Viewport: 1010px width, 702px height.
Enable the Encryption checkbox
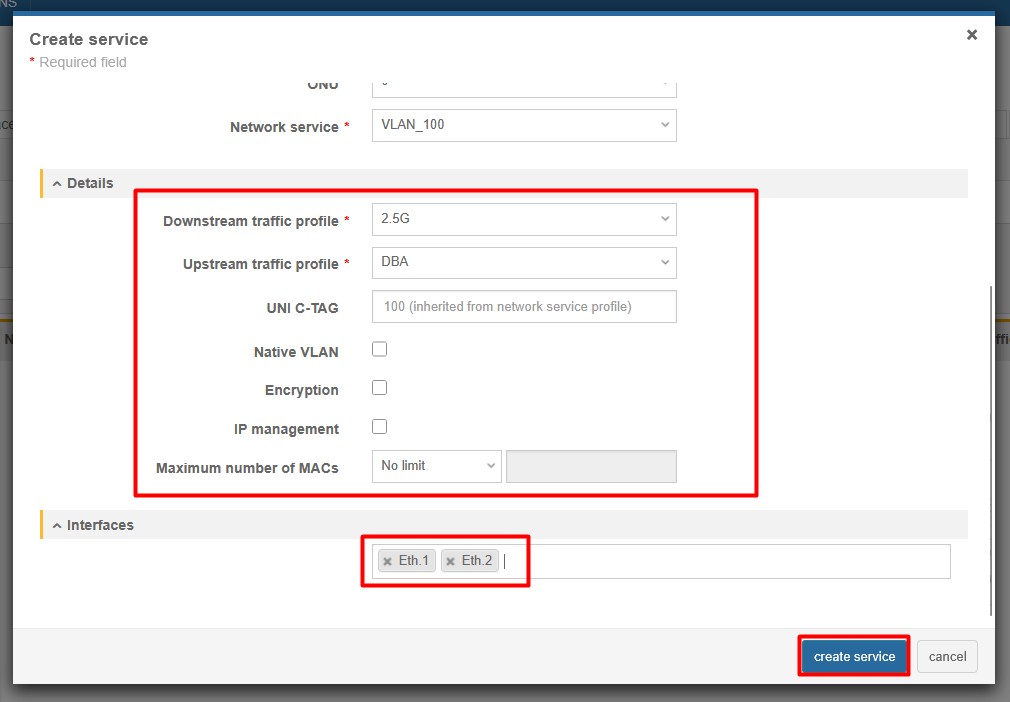pyautogui.click(x=379, y=388)
